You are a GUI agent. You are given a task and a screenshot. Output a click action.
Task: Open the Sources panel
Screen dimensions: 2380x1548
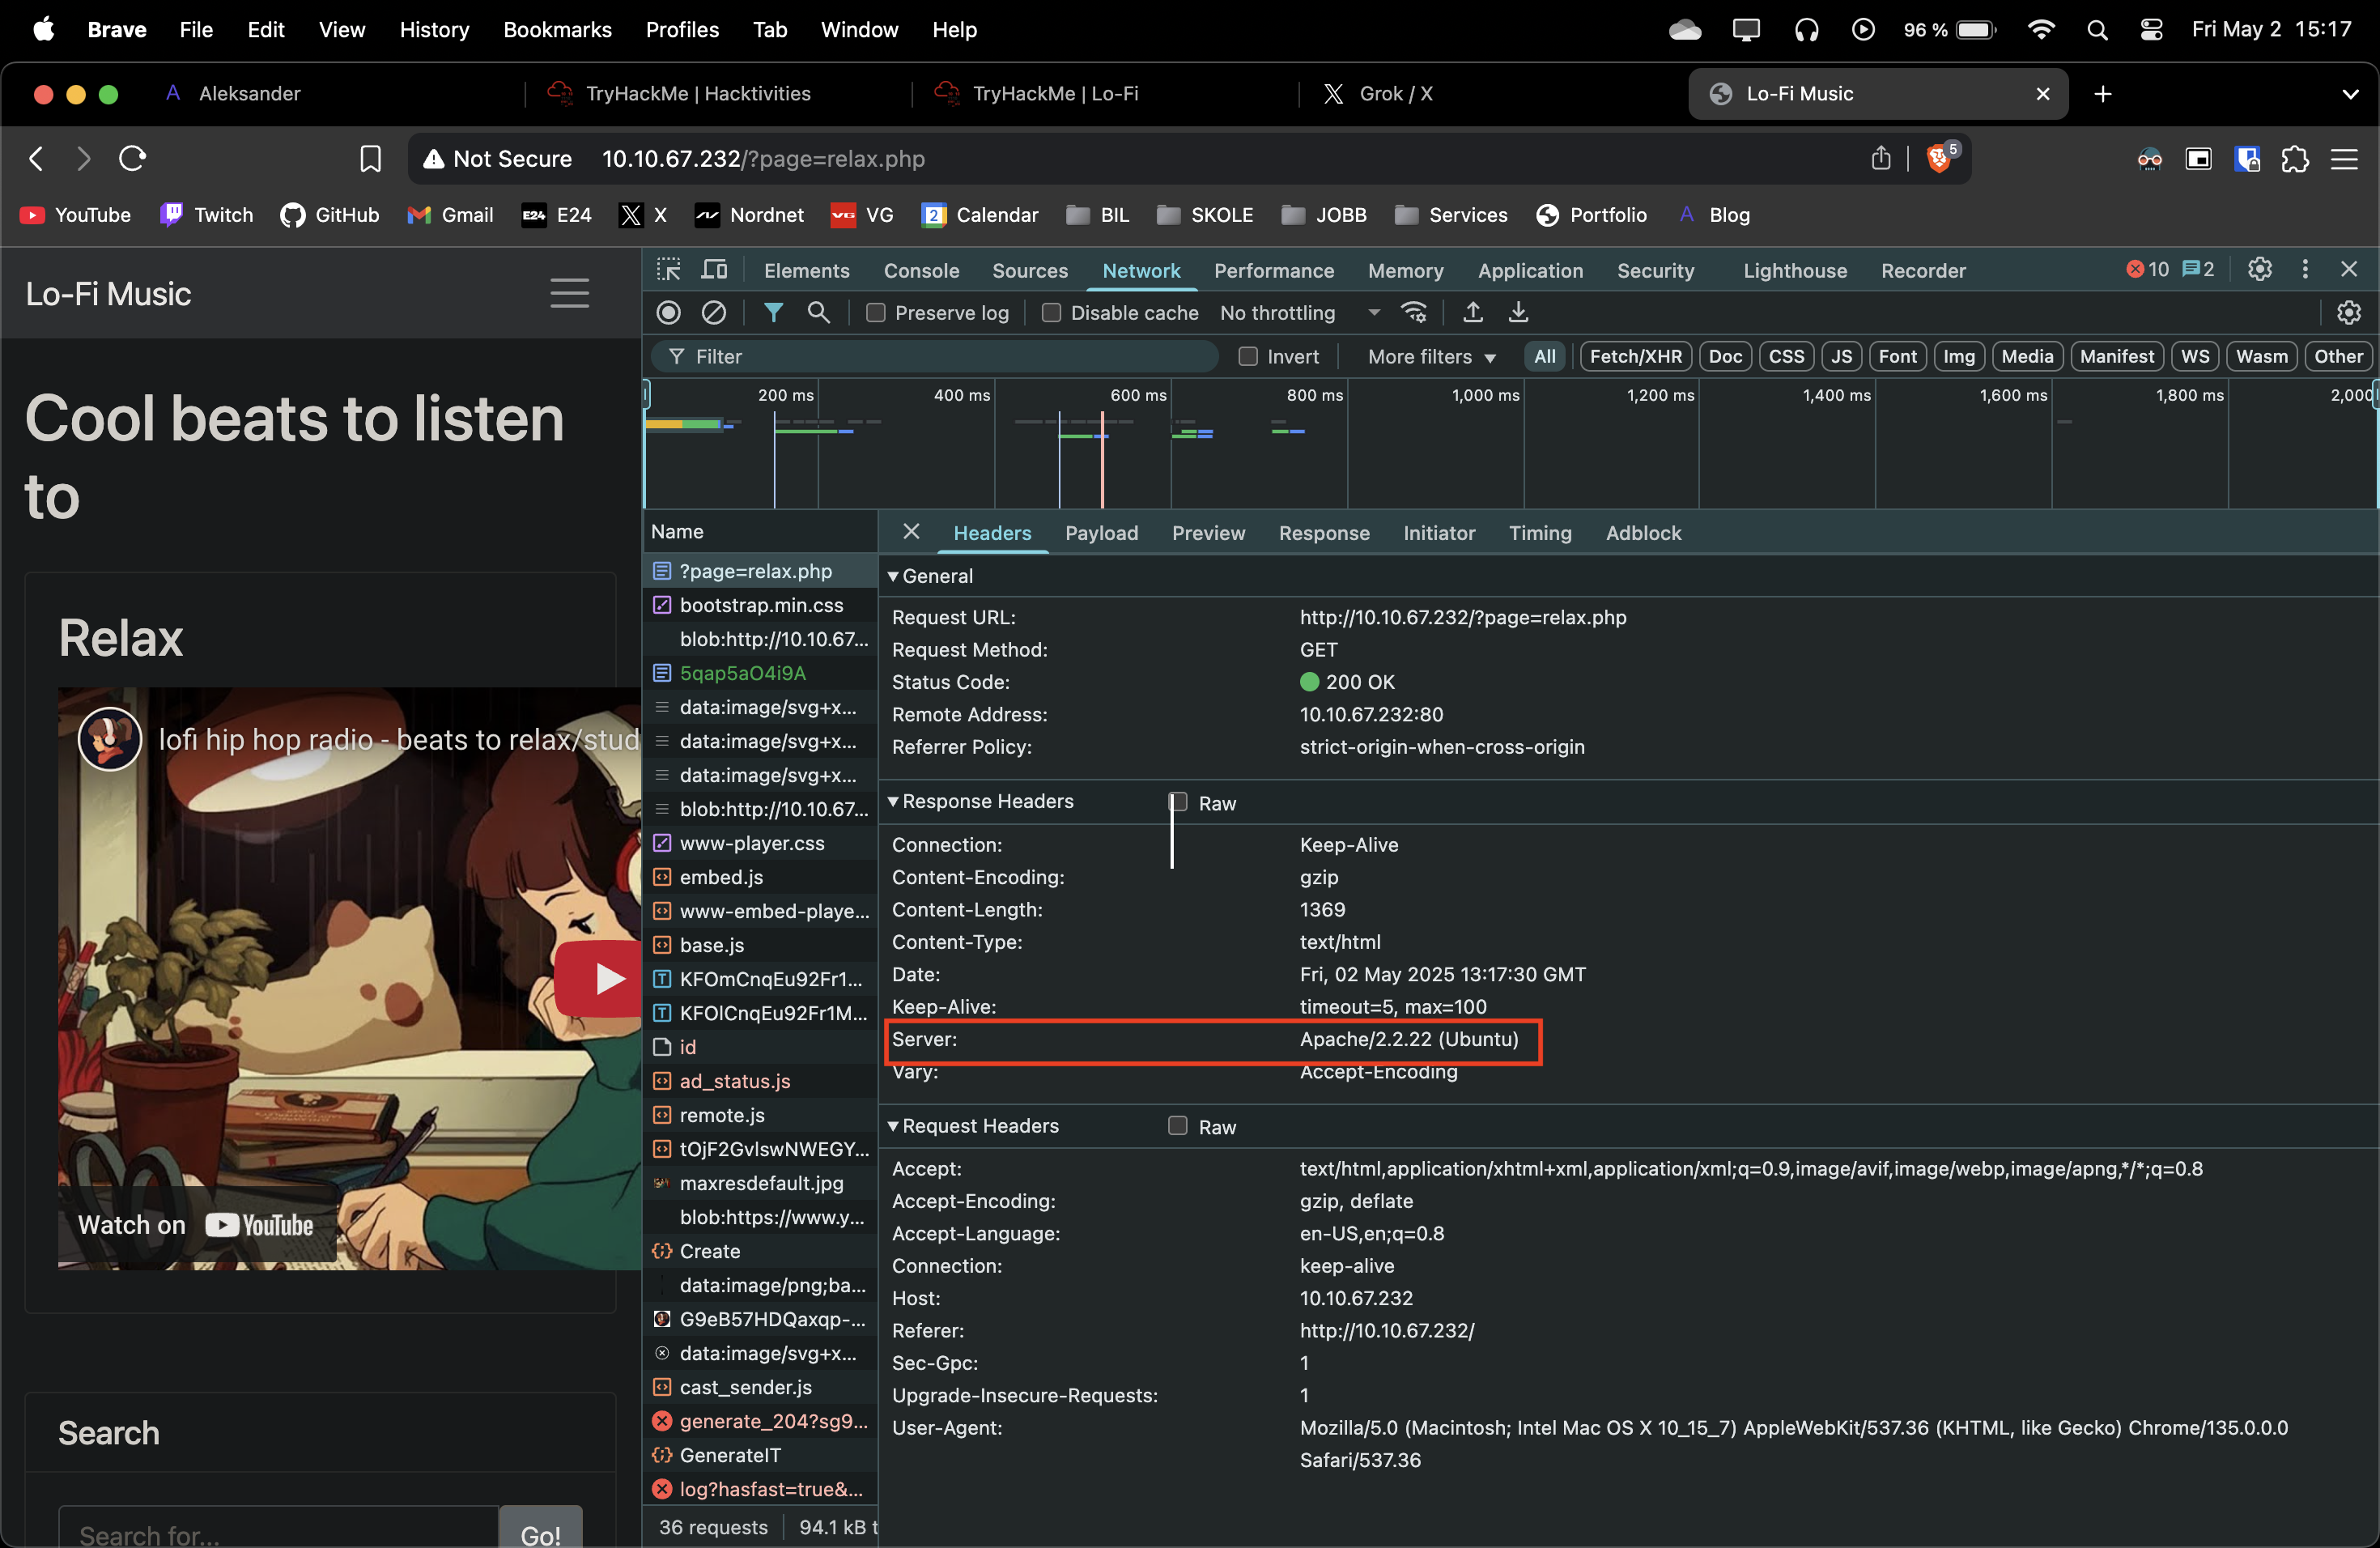pyautogui.click(x=1029, y=270)
